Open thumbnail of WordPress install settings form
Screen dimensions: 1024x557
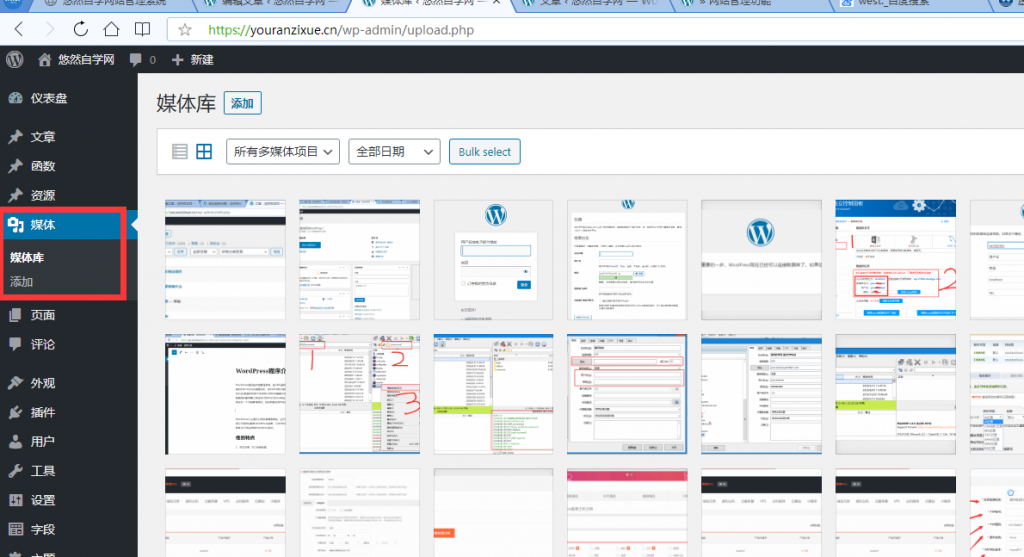pos(627,260)
